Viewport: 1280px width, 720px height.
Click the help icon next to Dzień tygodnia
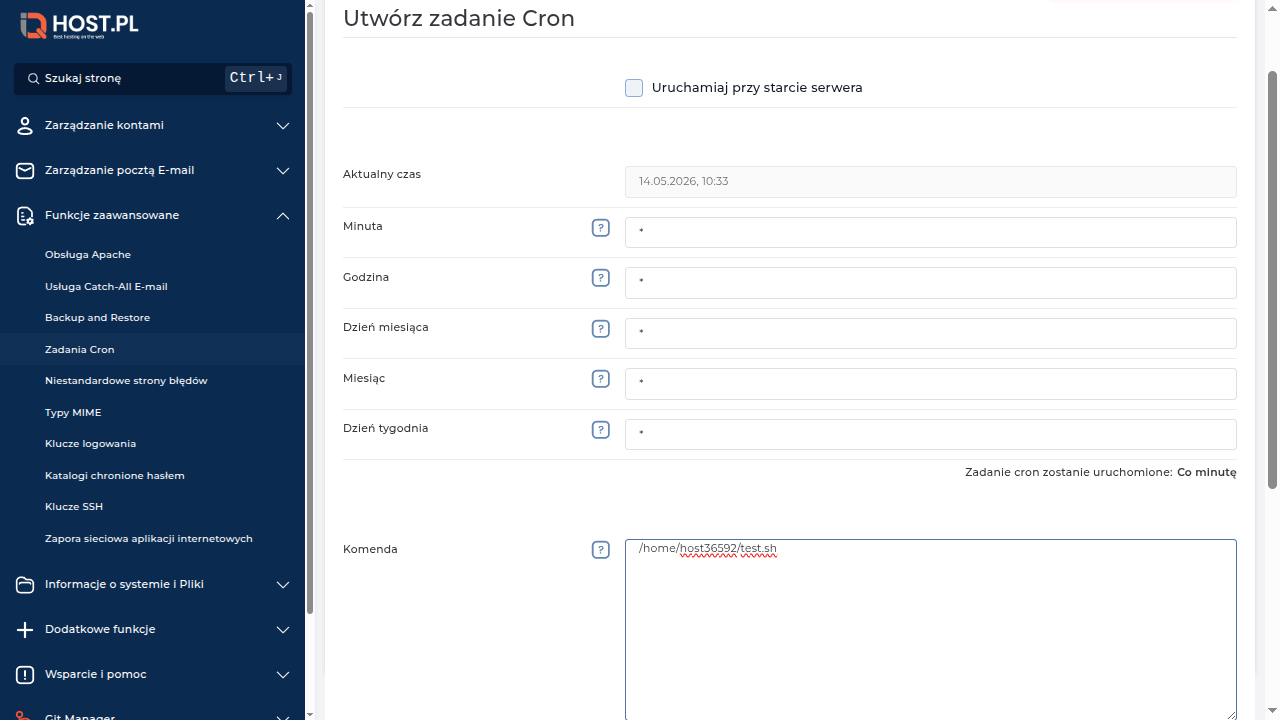pyautogui.click(x=601, y=430)
